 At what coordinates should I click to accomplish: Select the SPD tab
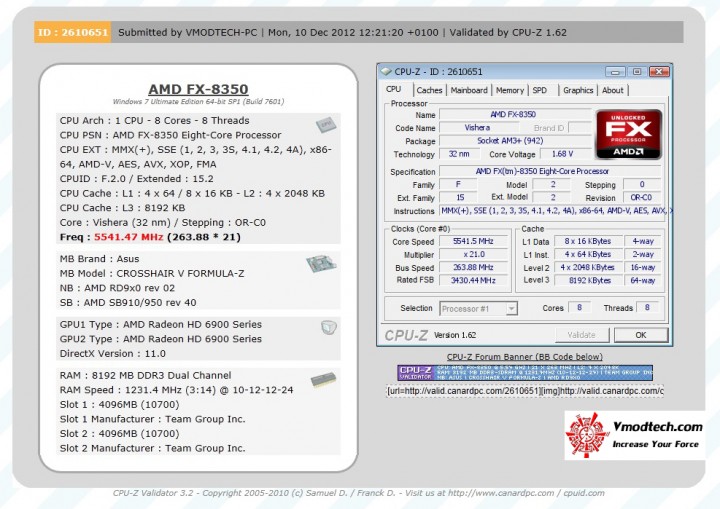(540, 90)
